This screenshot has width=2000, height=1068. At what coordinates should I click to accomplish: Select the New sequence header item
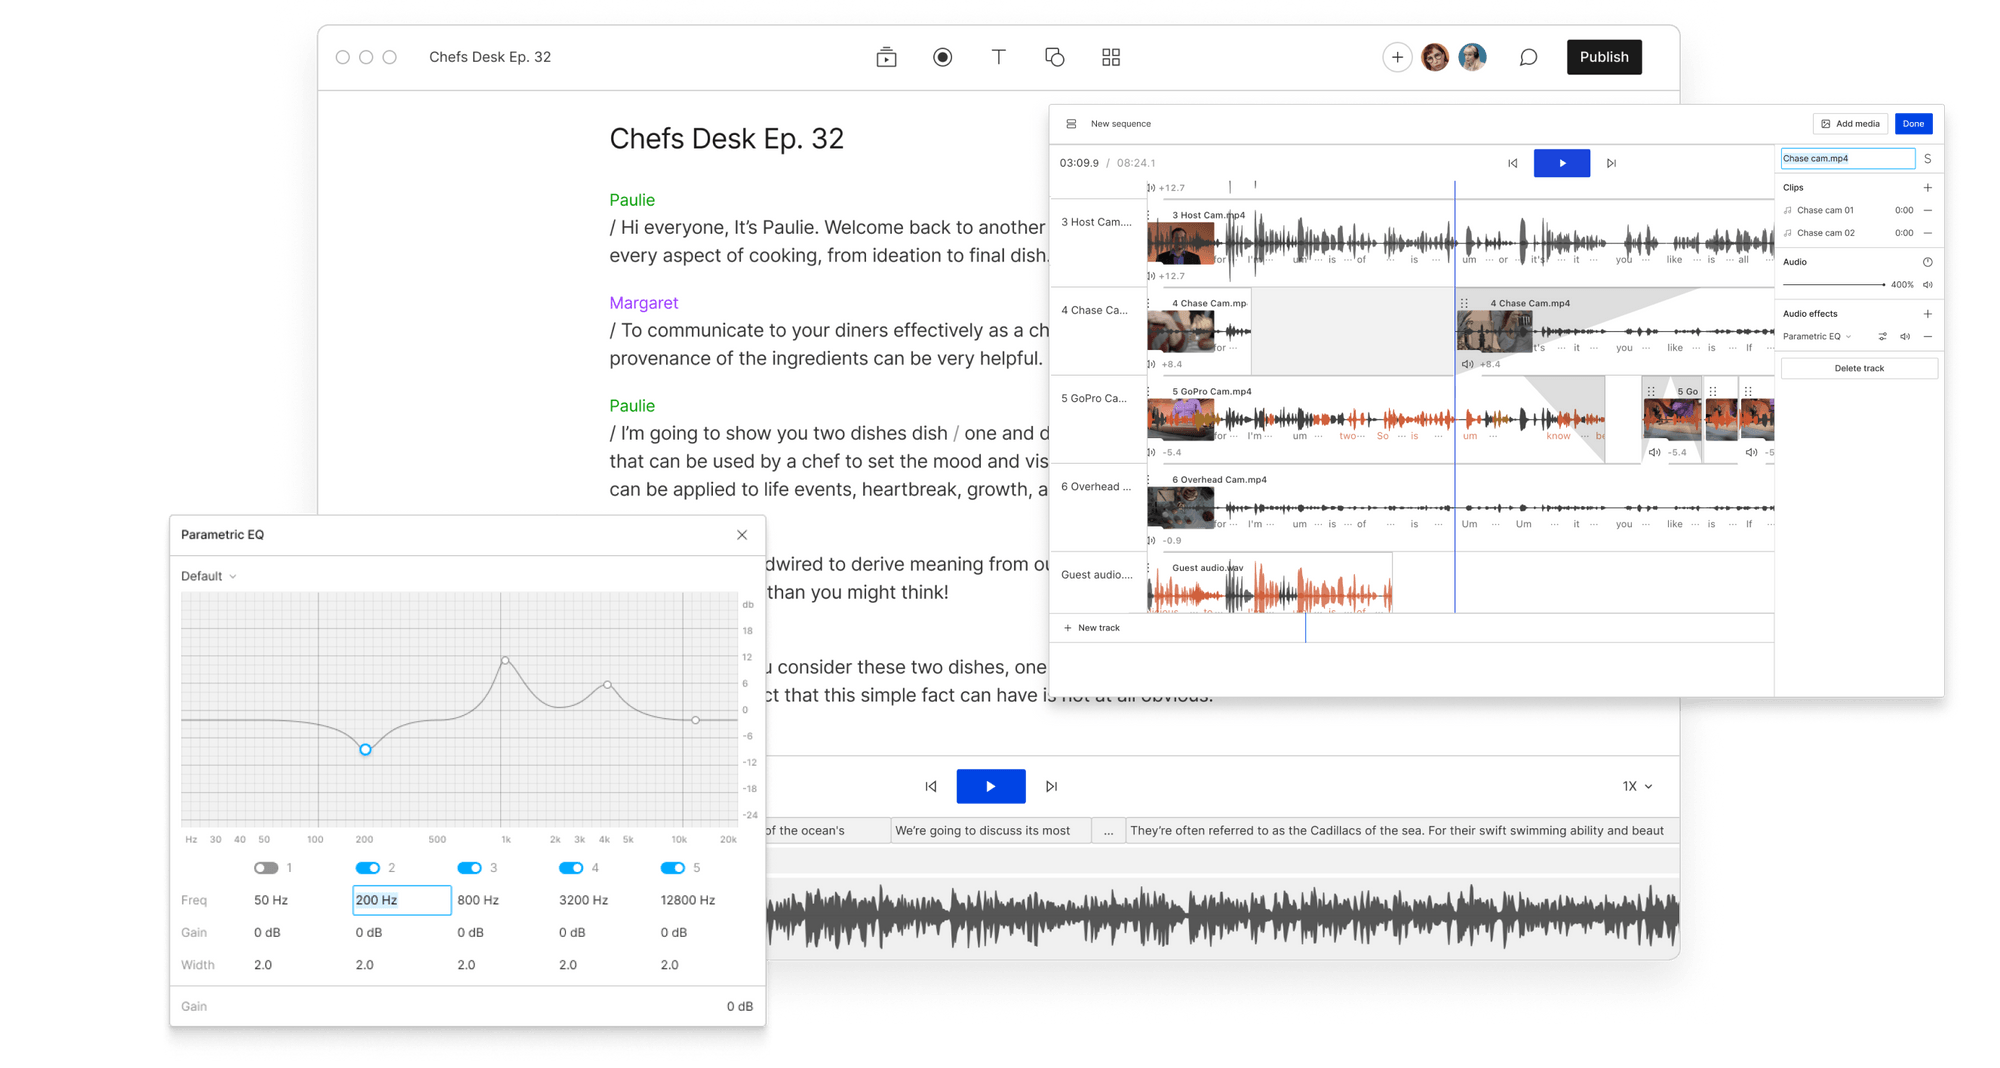pyautogui.click(x=1120, y=123)
